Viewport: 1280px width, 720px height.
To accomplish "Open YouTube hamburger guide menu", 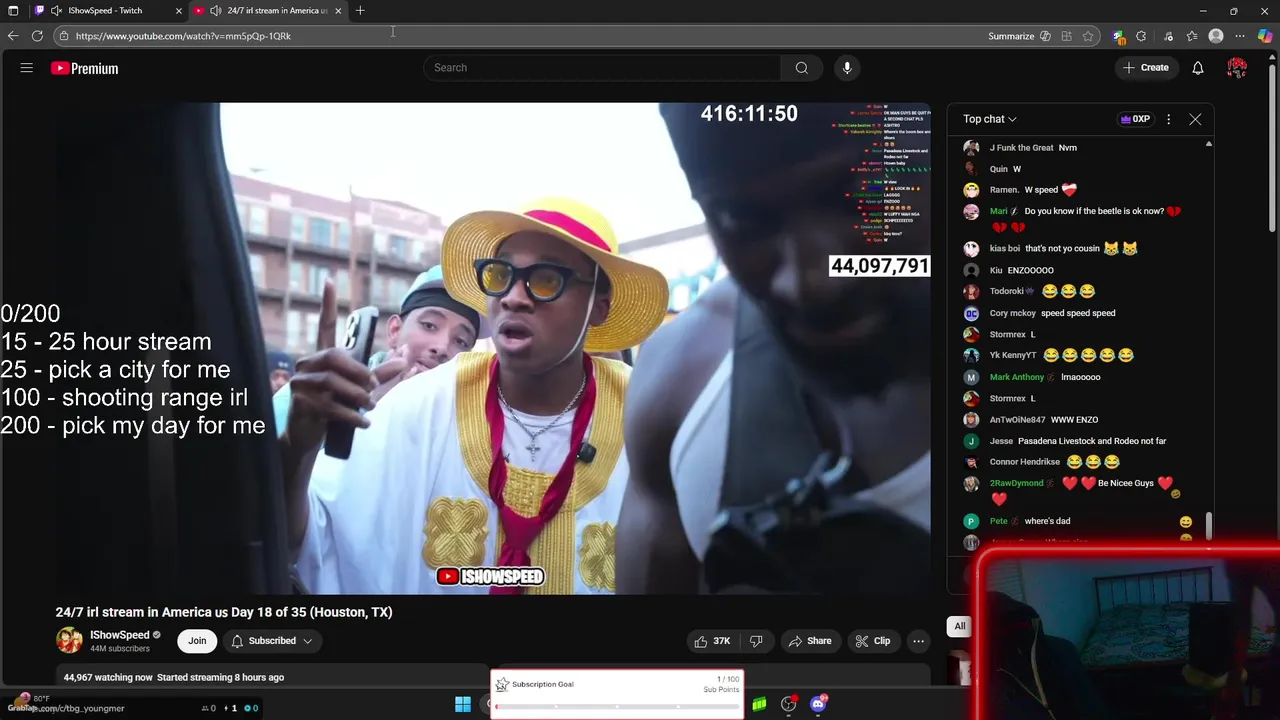I will pyautogui.click(x=27, y=68).
